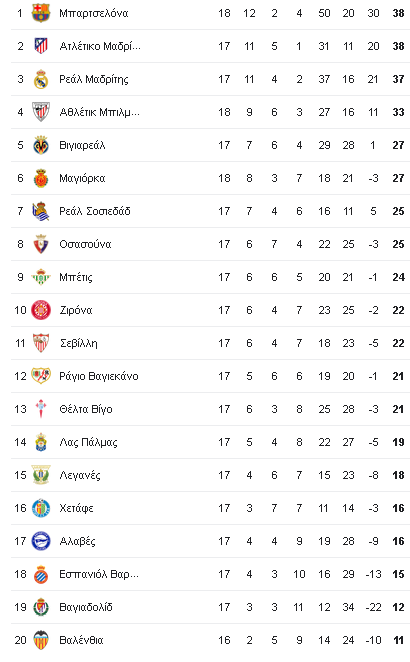Select the Αλαβές row rank number 17
Image resolution: width=410 pixels, height=662 pixels.
(20, 541)
